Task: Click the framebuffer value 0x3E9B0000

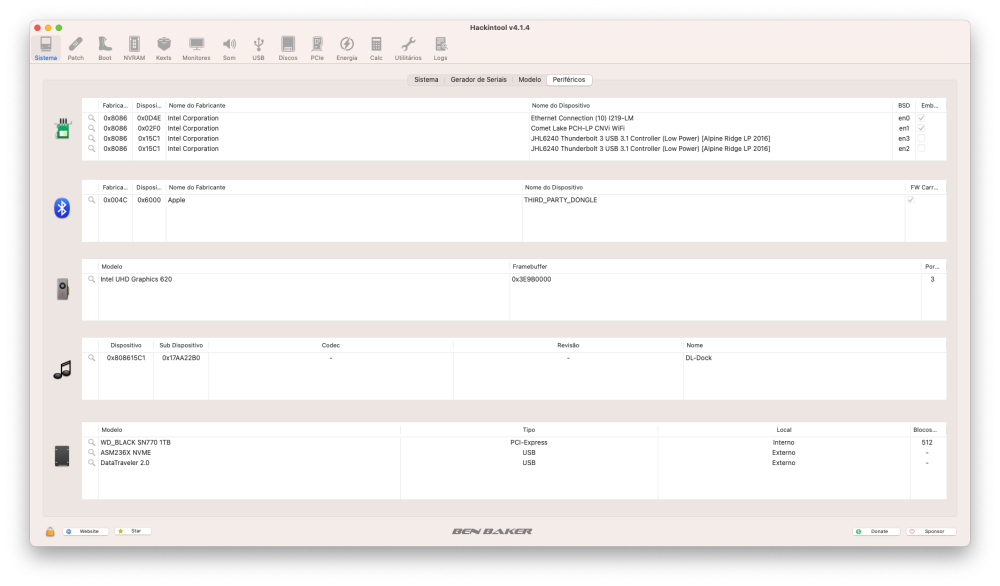Action: (x=531, y=279)
